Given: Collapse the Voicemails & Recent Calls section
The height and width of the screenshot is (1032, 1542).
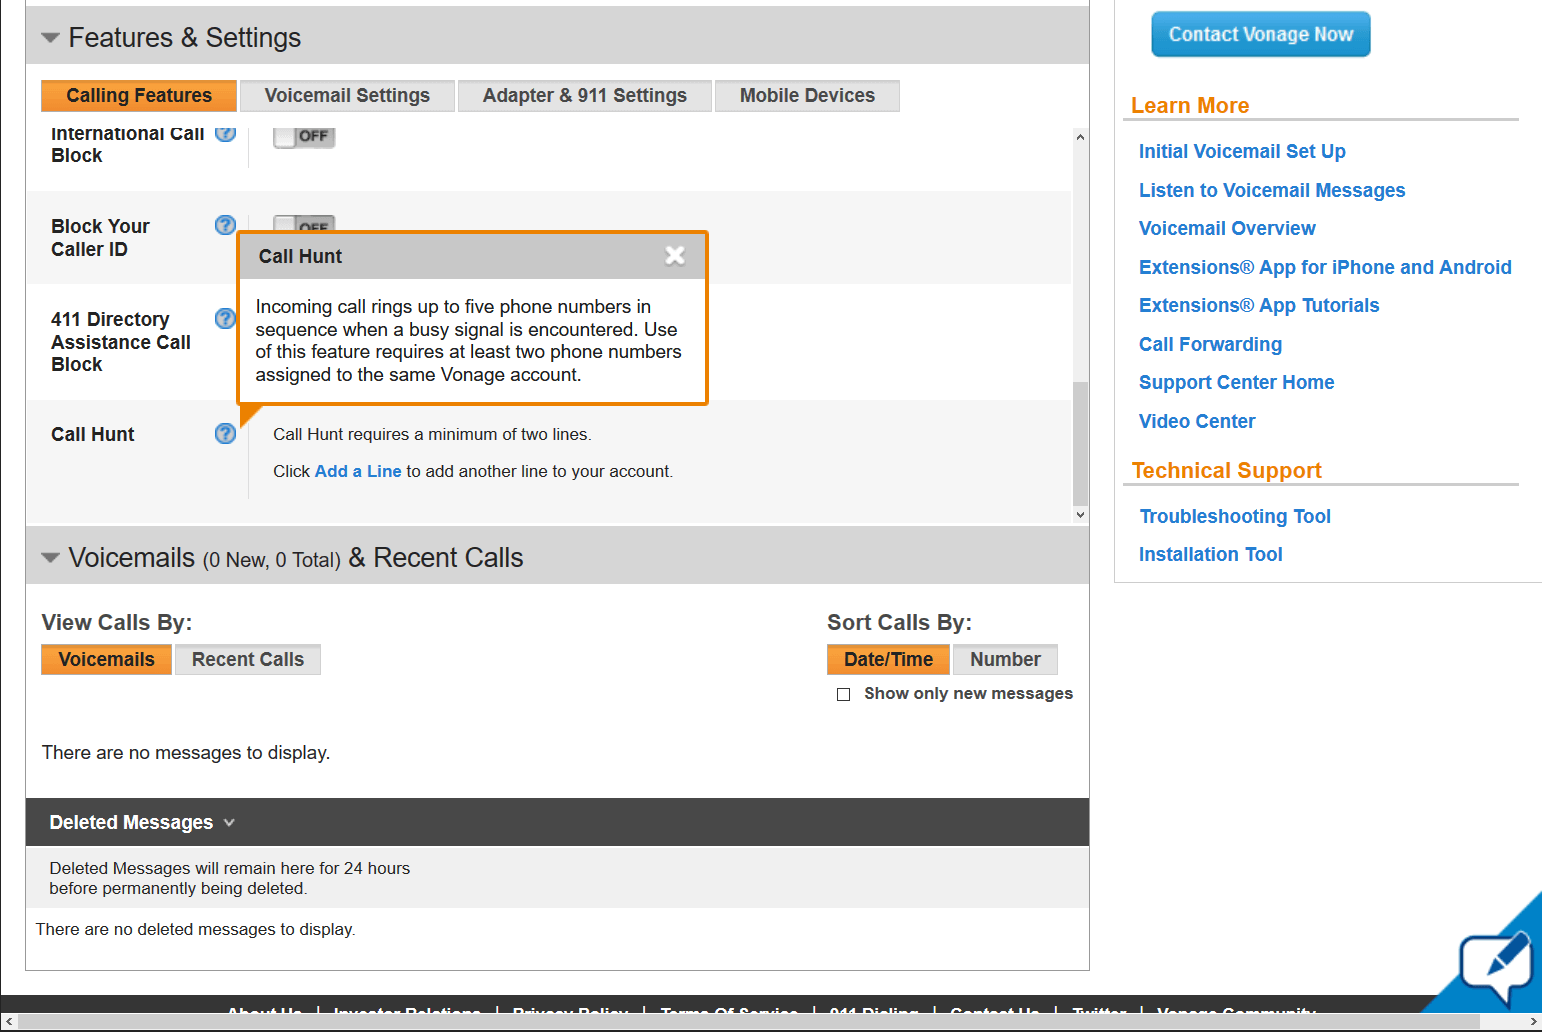Looking at the screenshot, I should [x=50, y=558].
